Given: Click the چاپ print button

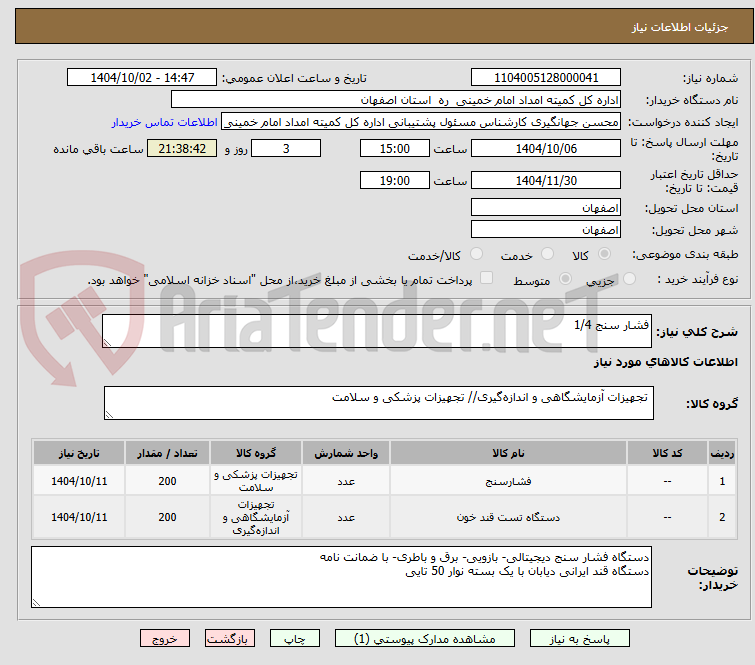Looking at the screenshot, I should tap(295, 639).
